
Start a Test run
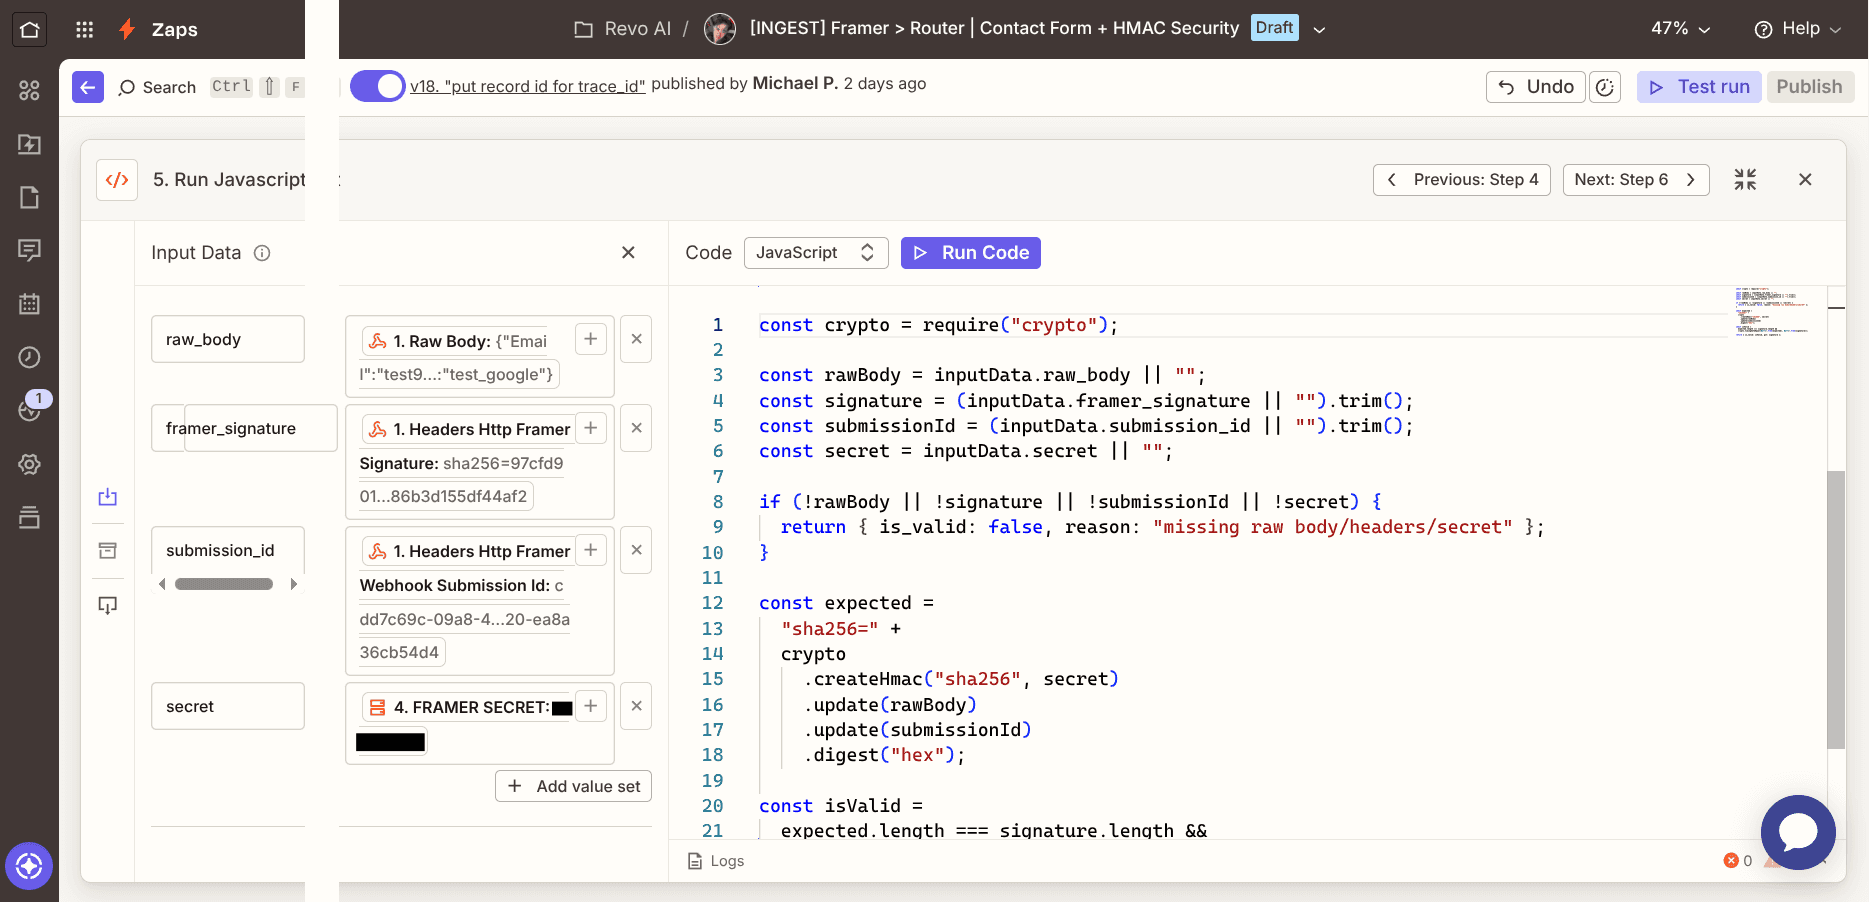pyautogui.click(x=1699, y=87)
